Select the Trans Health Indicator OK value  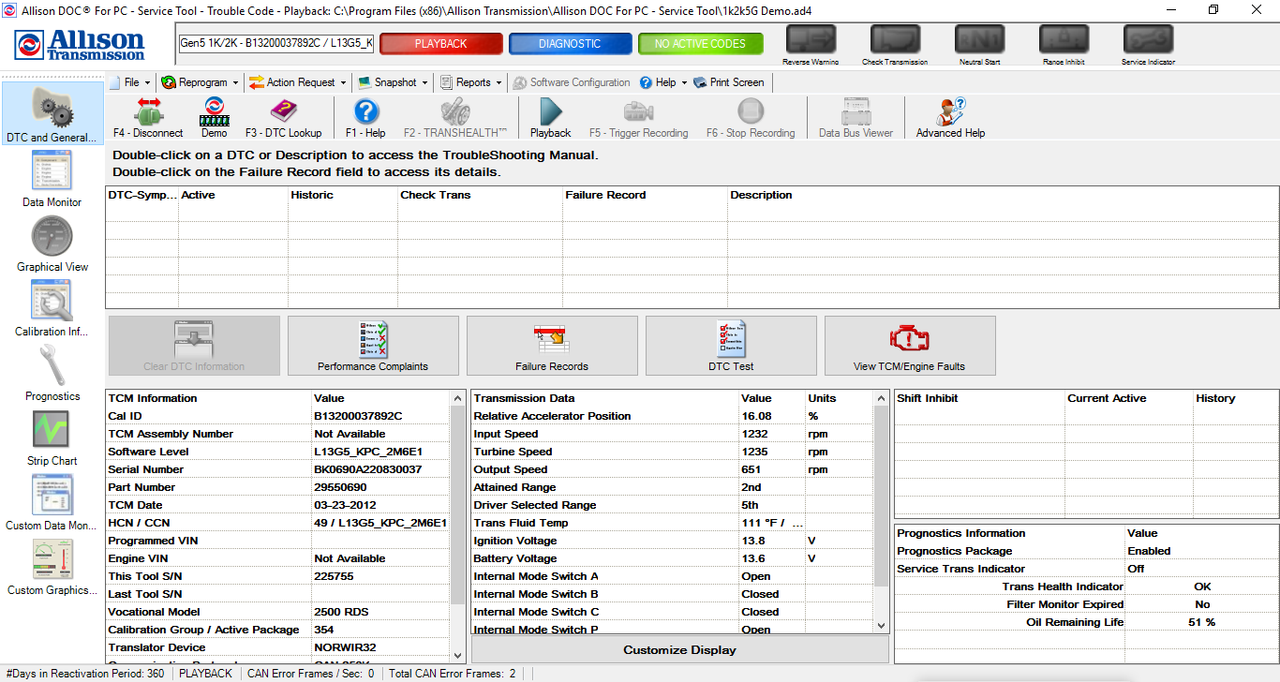[1202, 587]
